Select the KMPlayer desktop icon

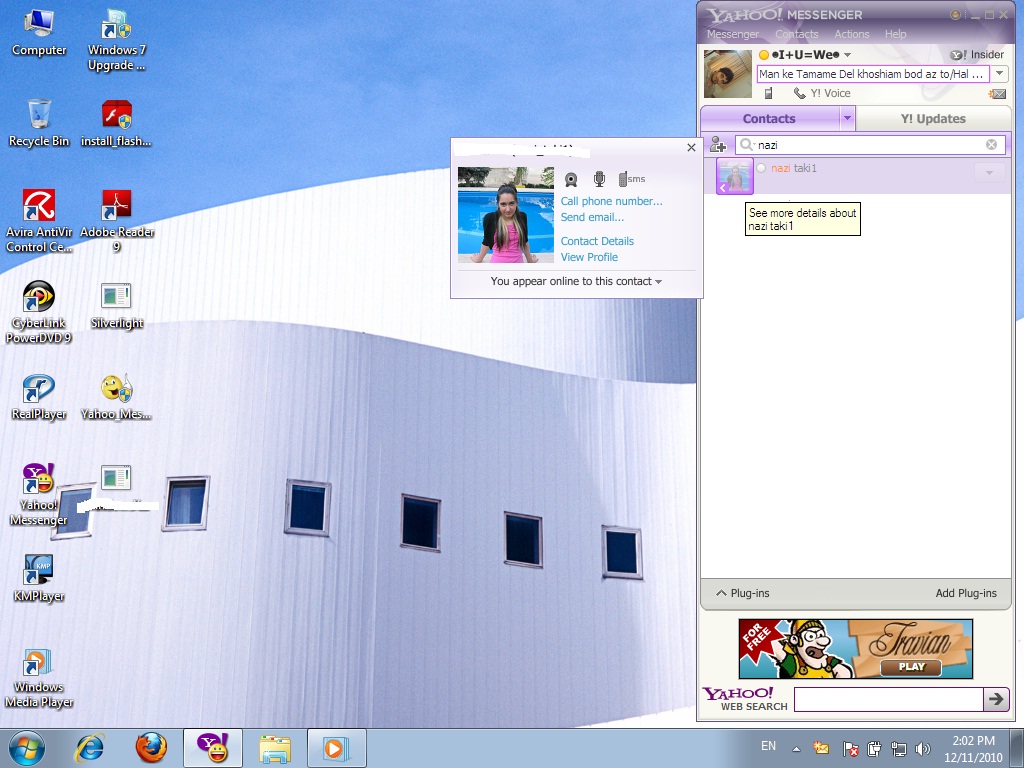point(39,579)
